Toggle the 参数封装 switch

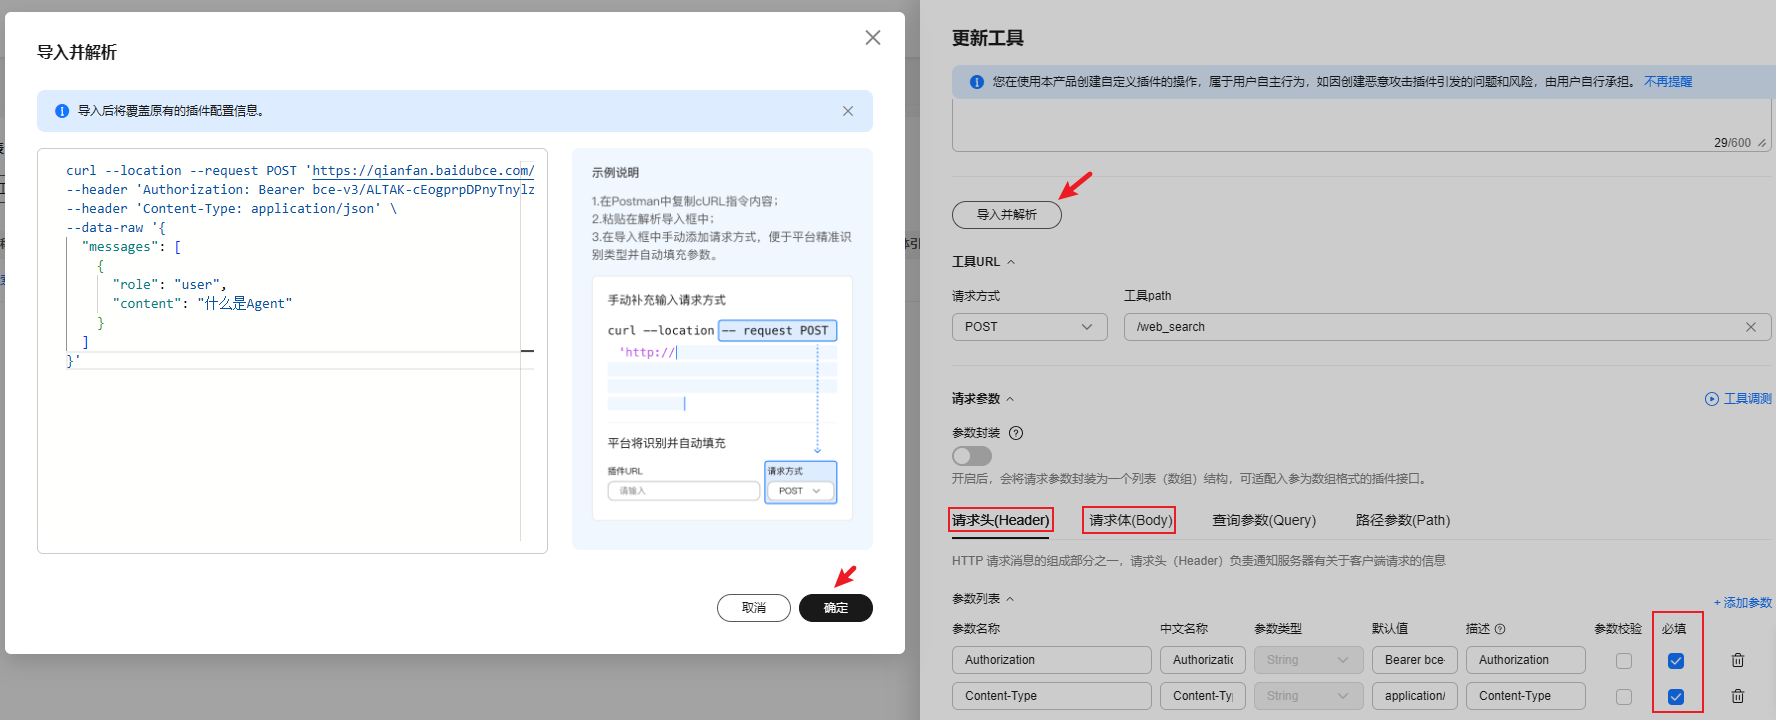coord(971,456)
